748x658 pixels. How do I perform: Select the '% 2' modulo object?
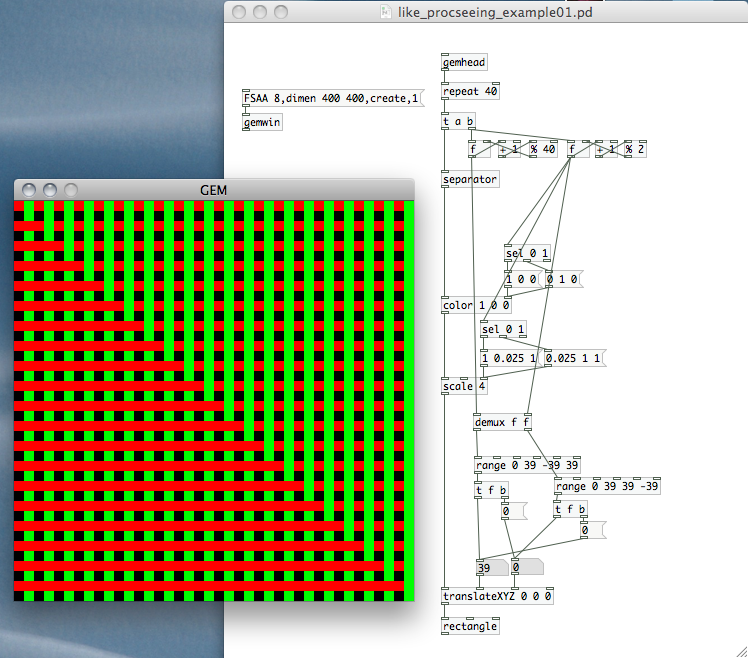635,149
